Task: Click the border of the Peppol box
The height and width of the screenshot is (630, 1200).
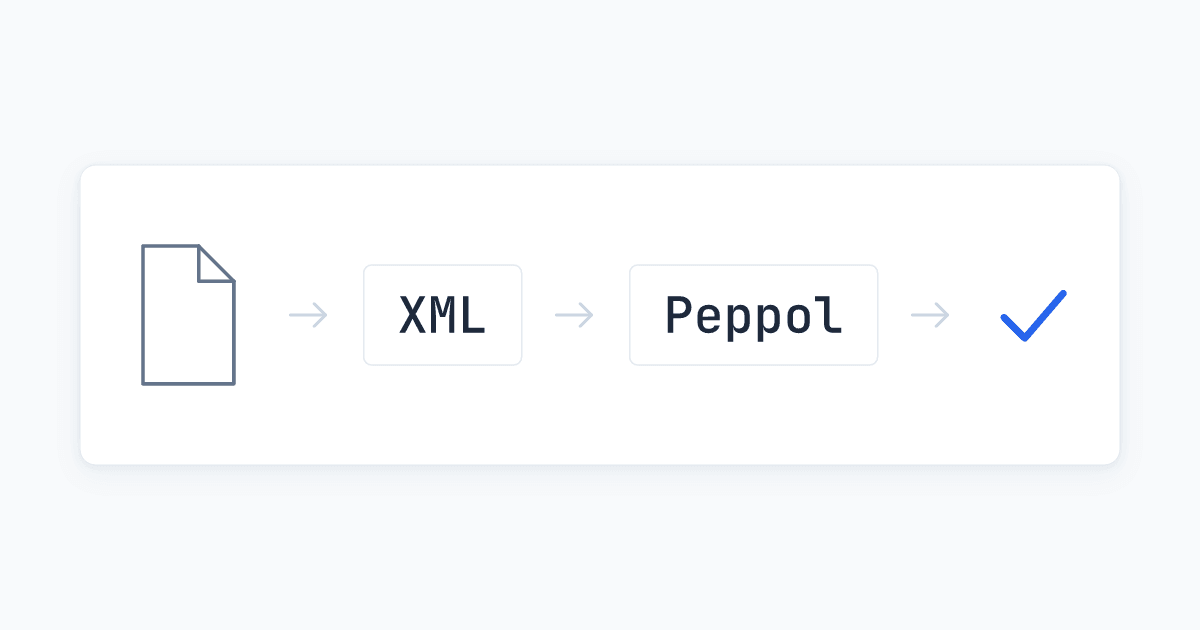Action: 754,265
